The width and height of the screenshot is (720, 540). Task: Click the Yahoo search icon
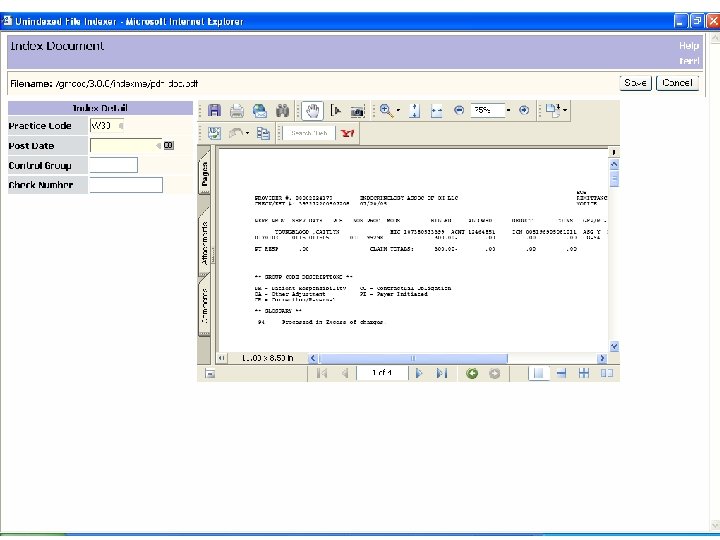point(348,133)
